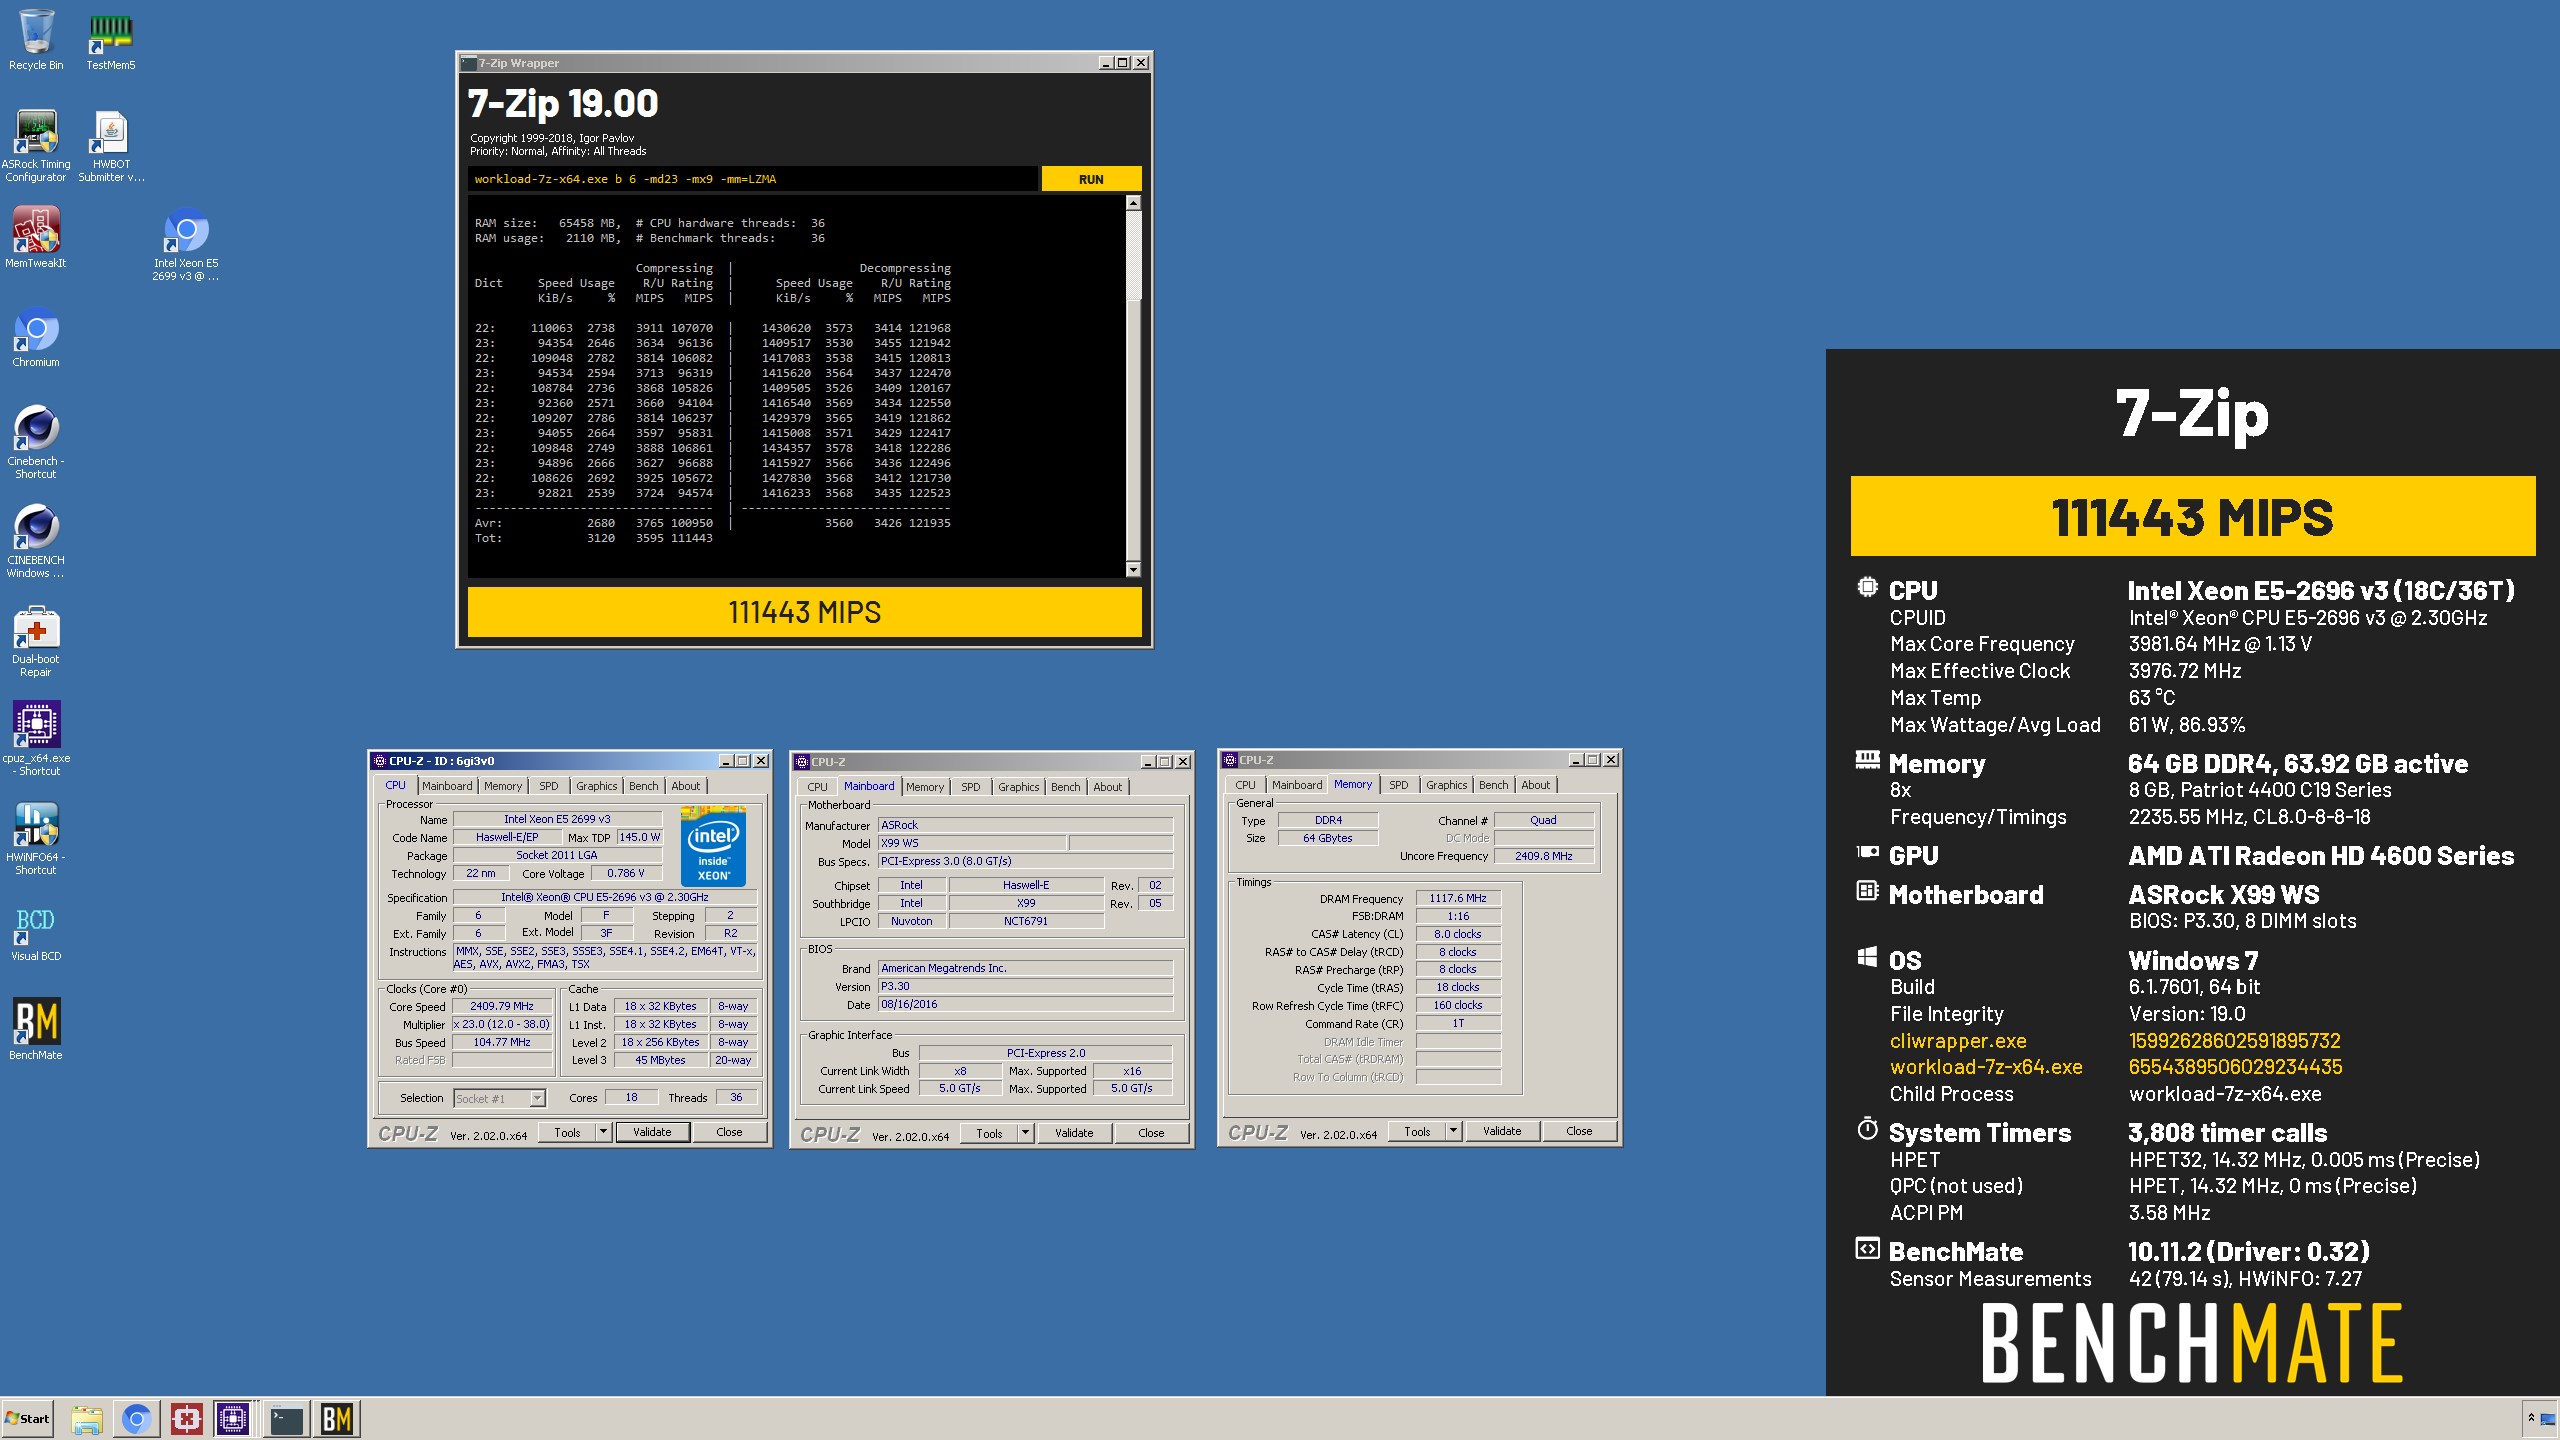Open File Explorer from the taskbar
This screenshot has height=1440, width=2560.
[87, 1418]
